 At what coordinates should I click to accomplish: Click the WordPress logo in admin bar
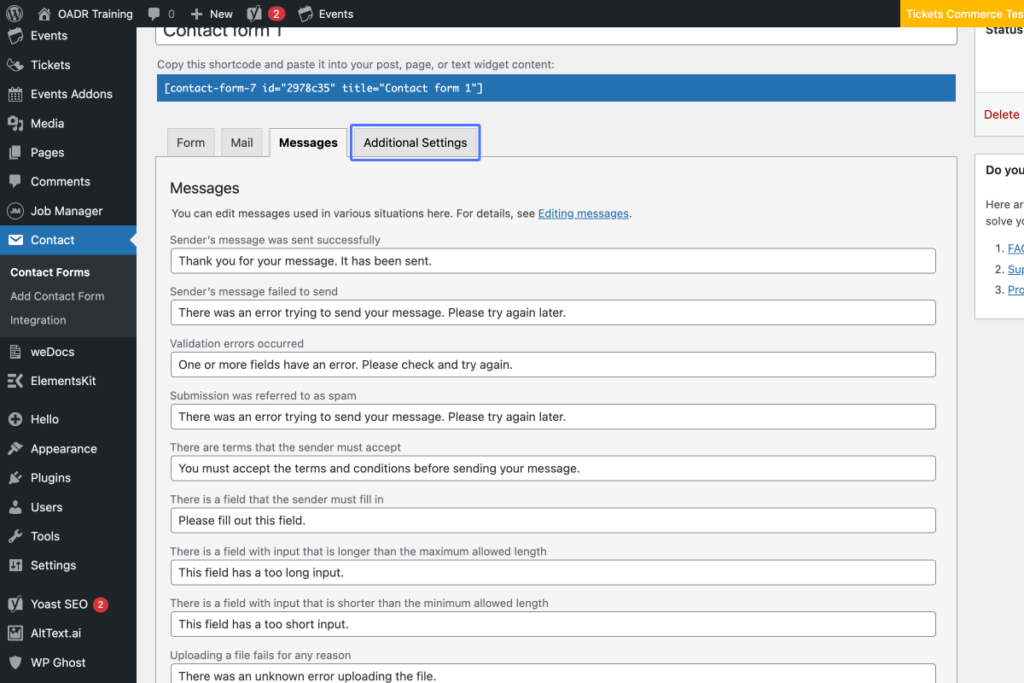point(14,13)
